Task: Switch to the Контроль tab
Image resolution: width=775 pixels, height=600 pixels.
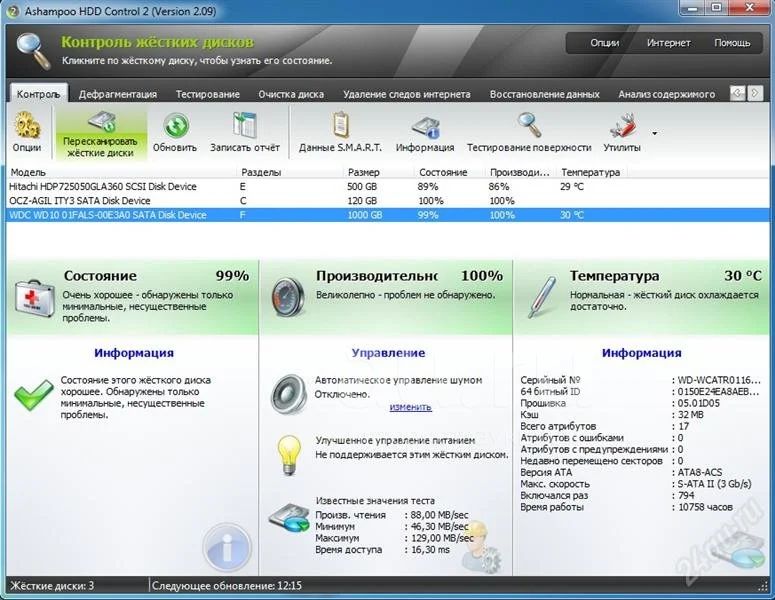Action: pyautogui.click(x=39, y=94)
